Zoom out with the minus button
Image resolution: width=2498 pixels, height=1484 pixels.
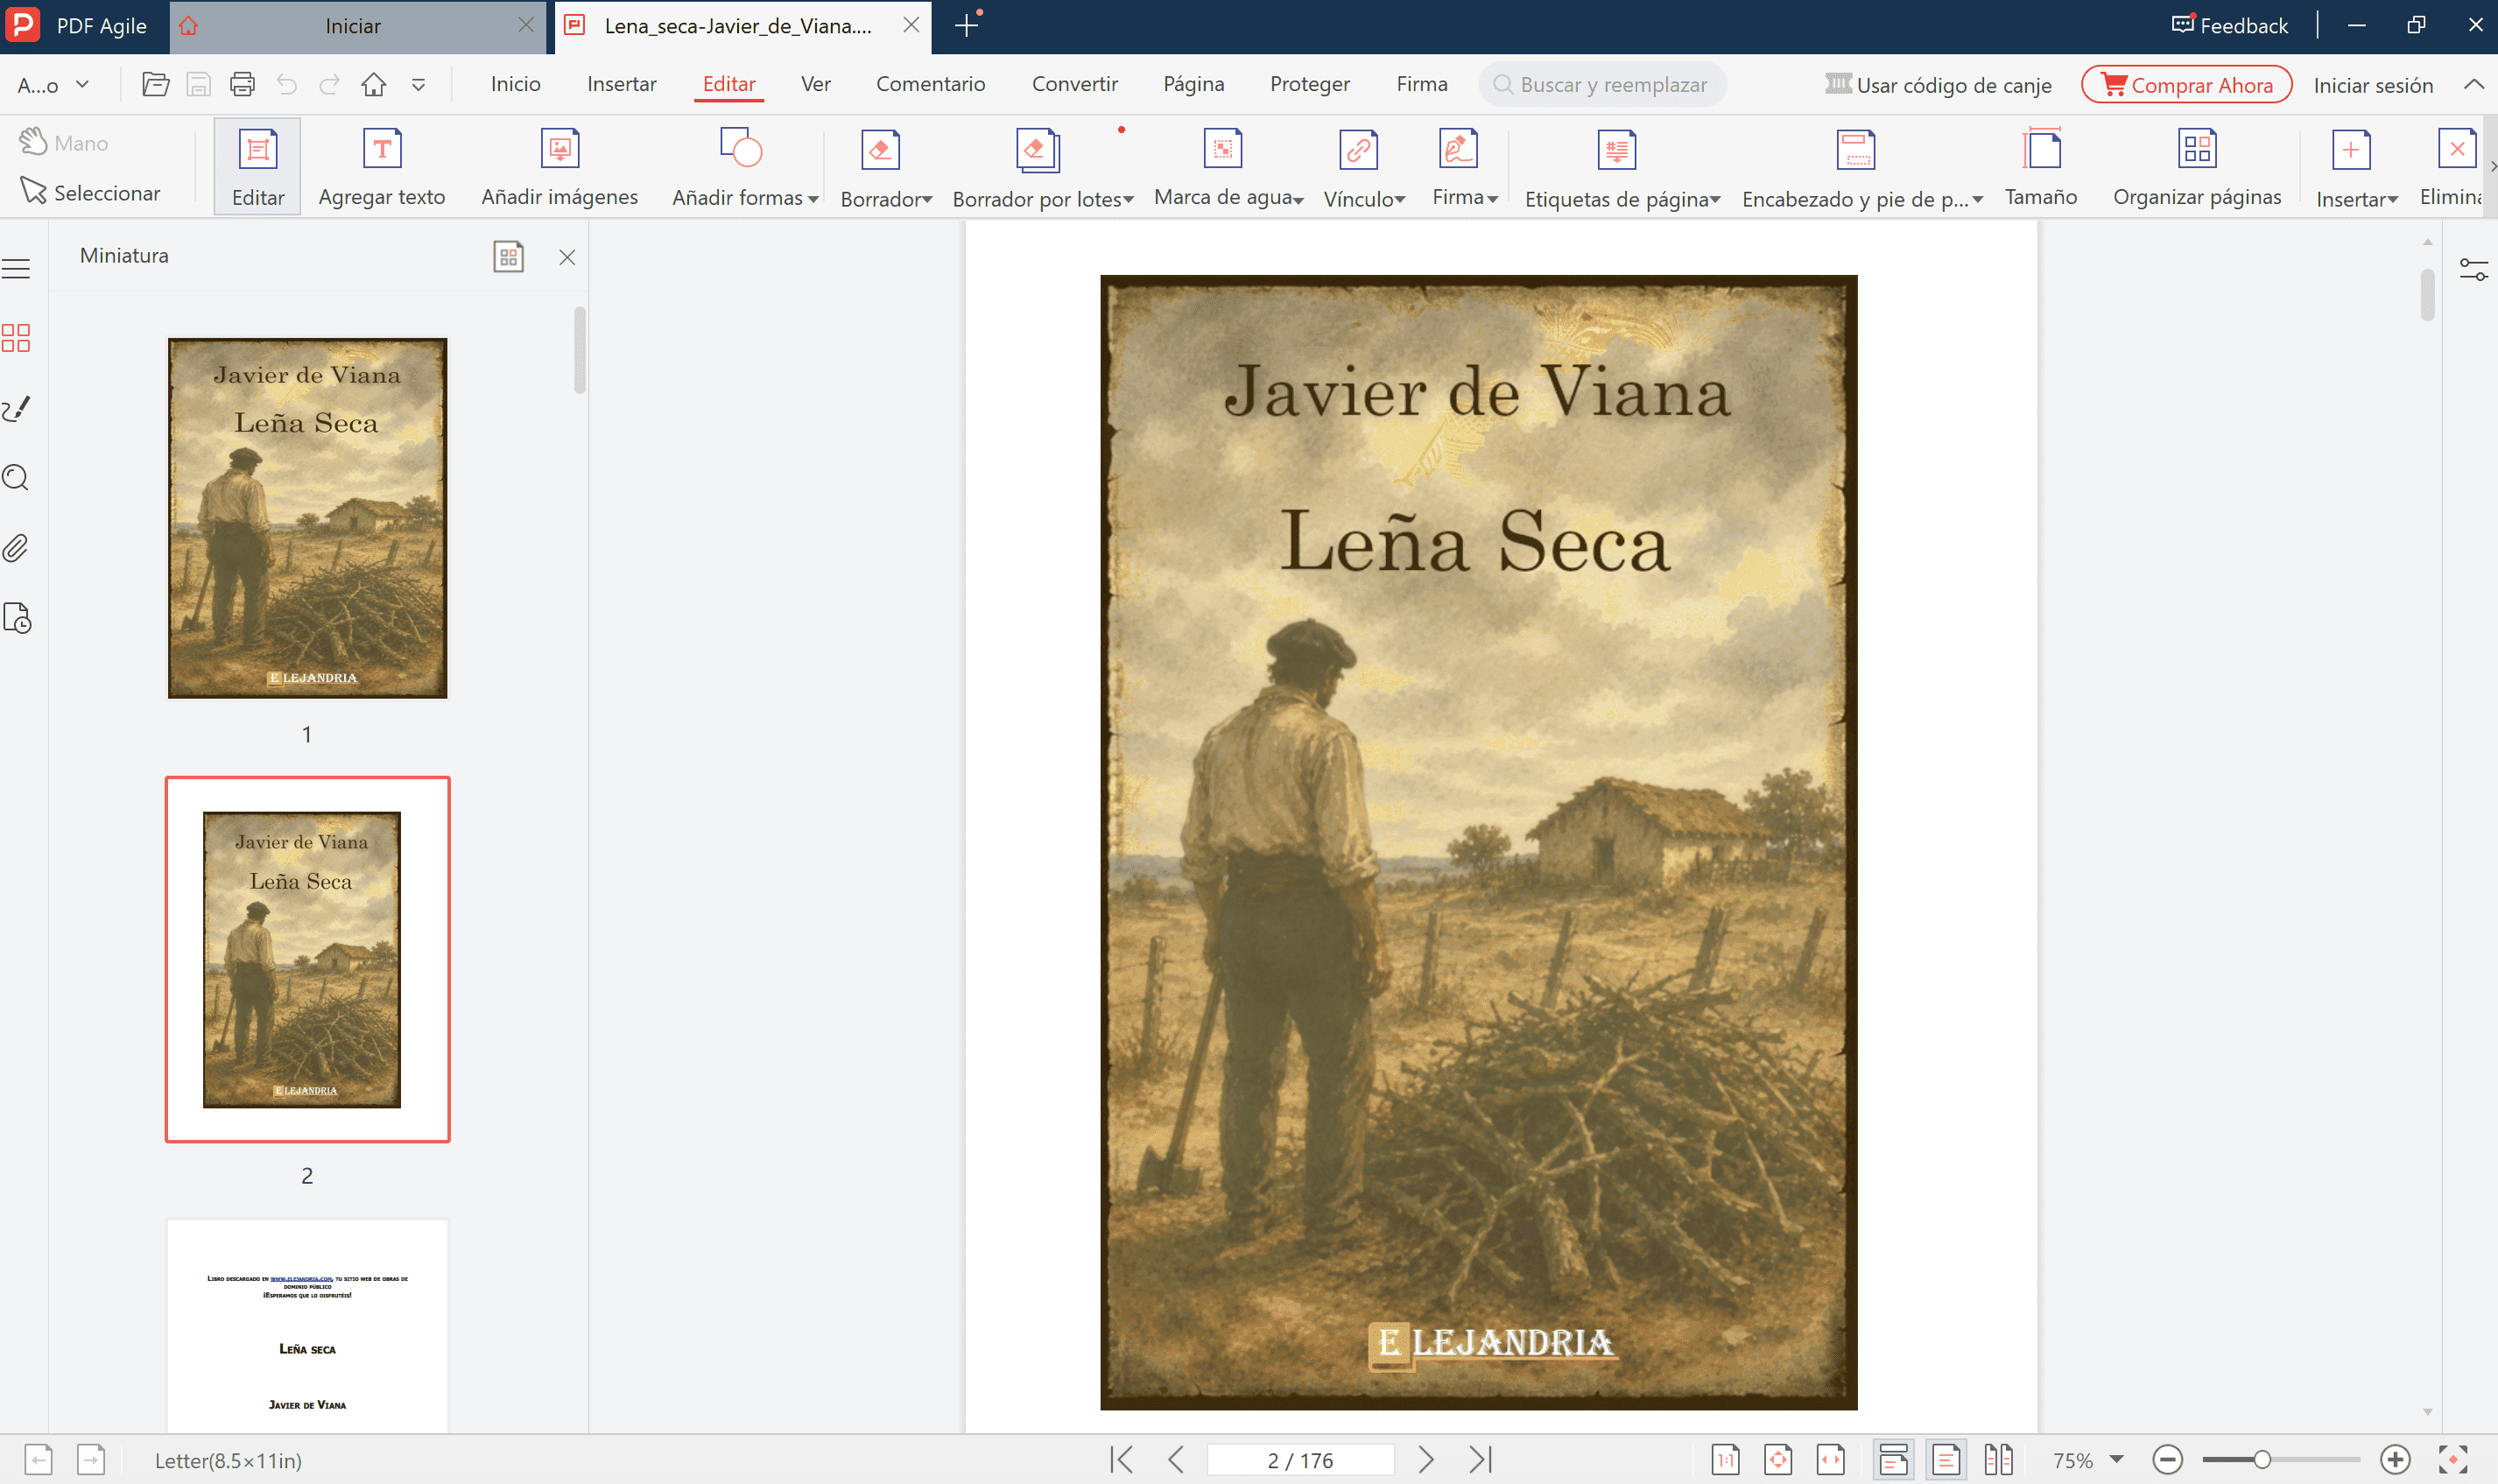[x=2167, y=1460]
